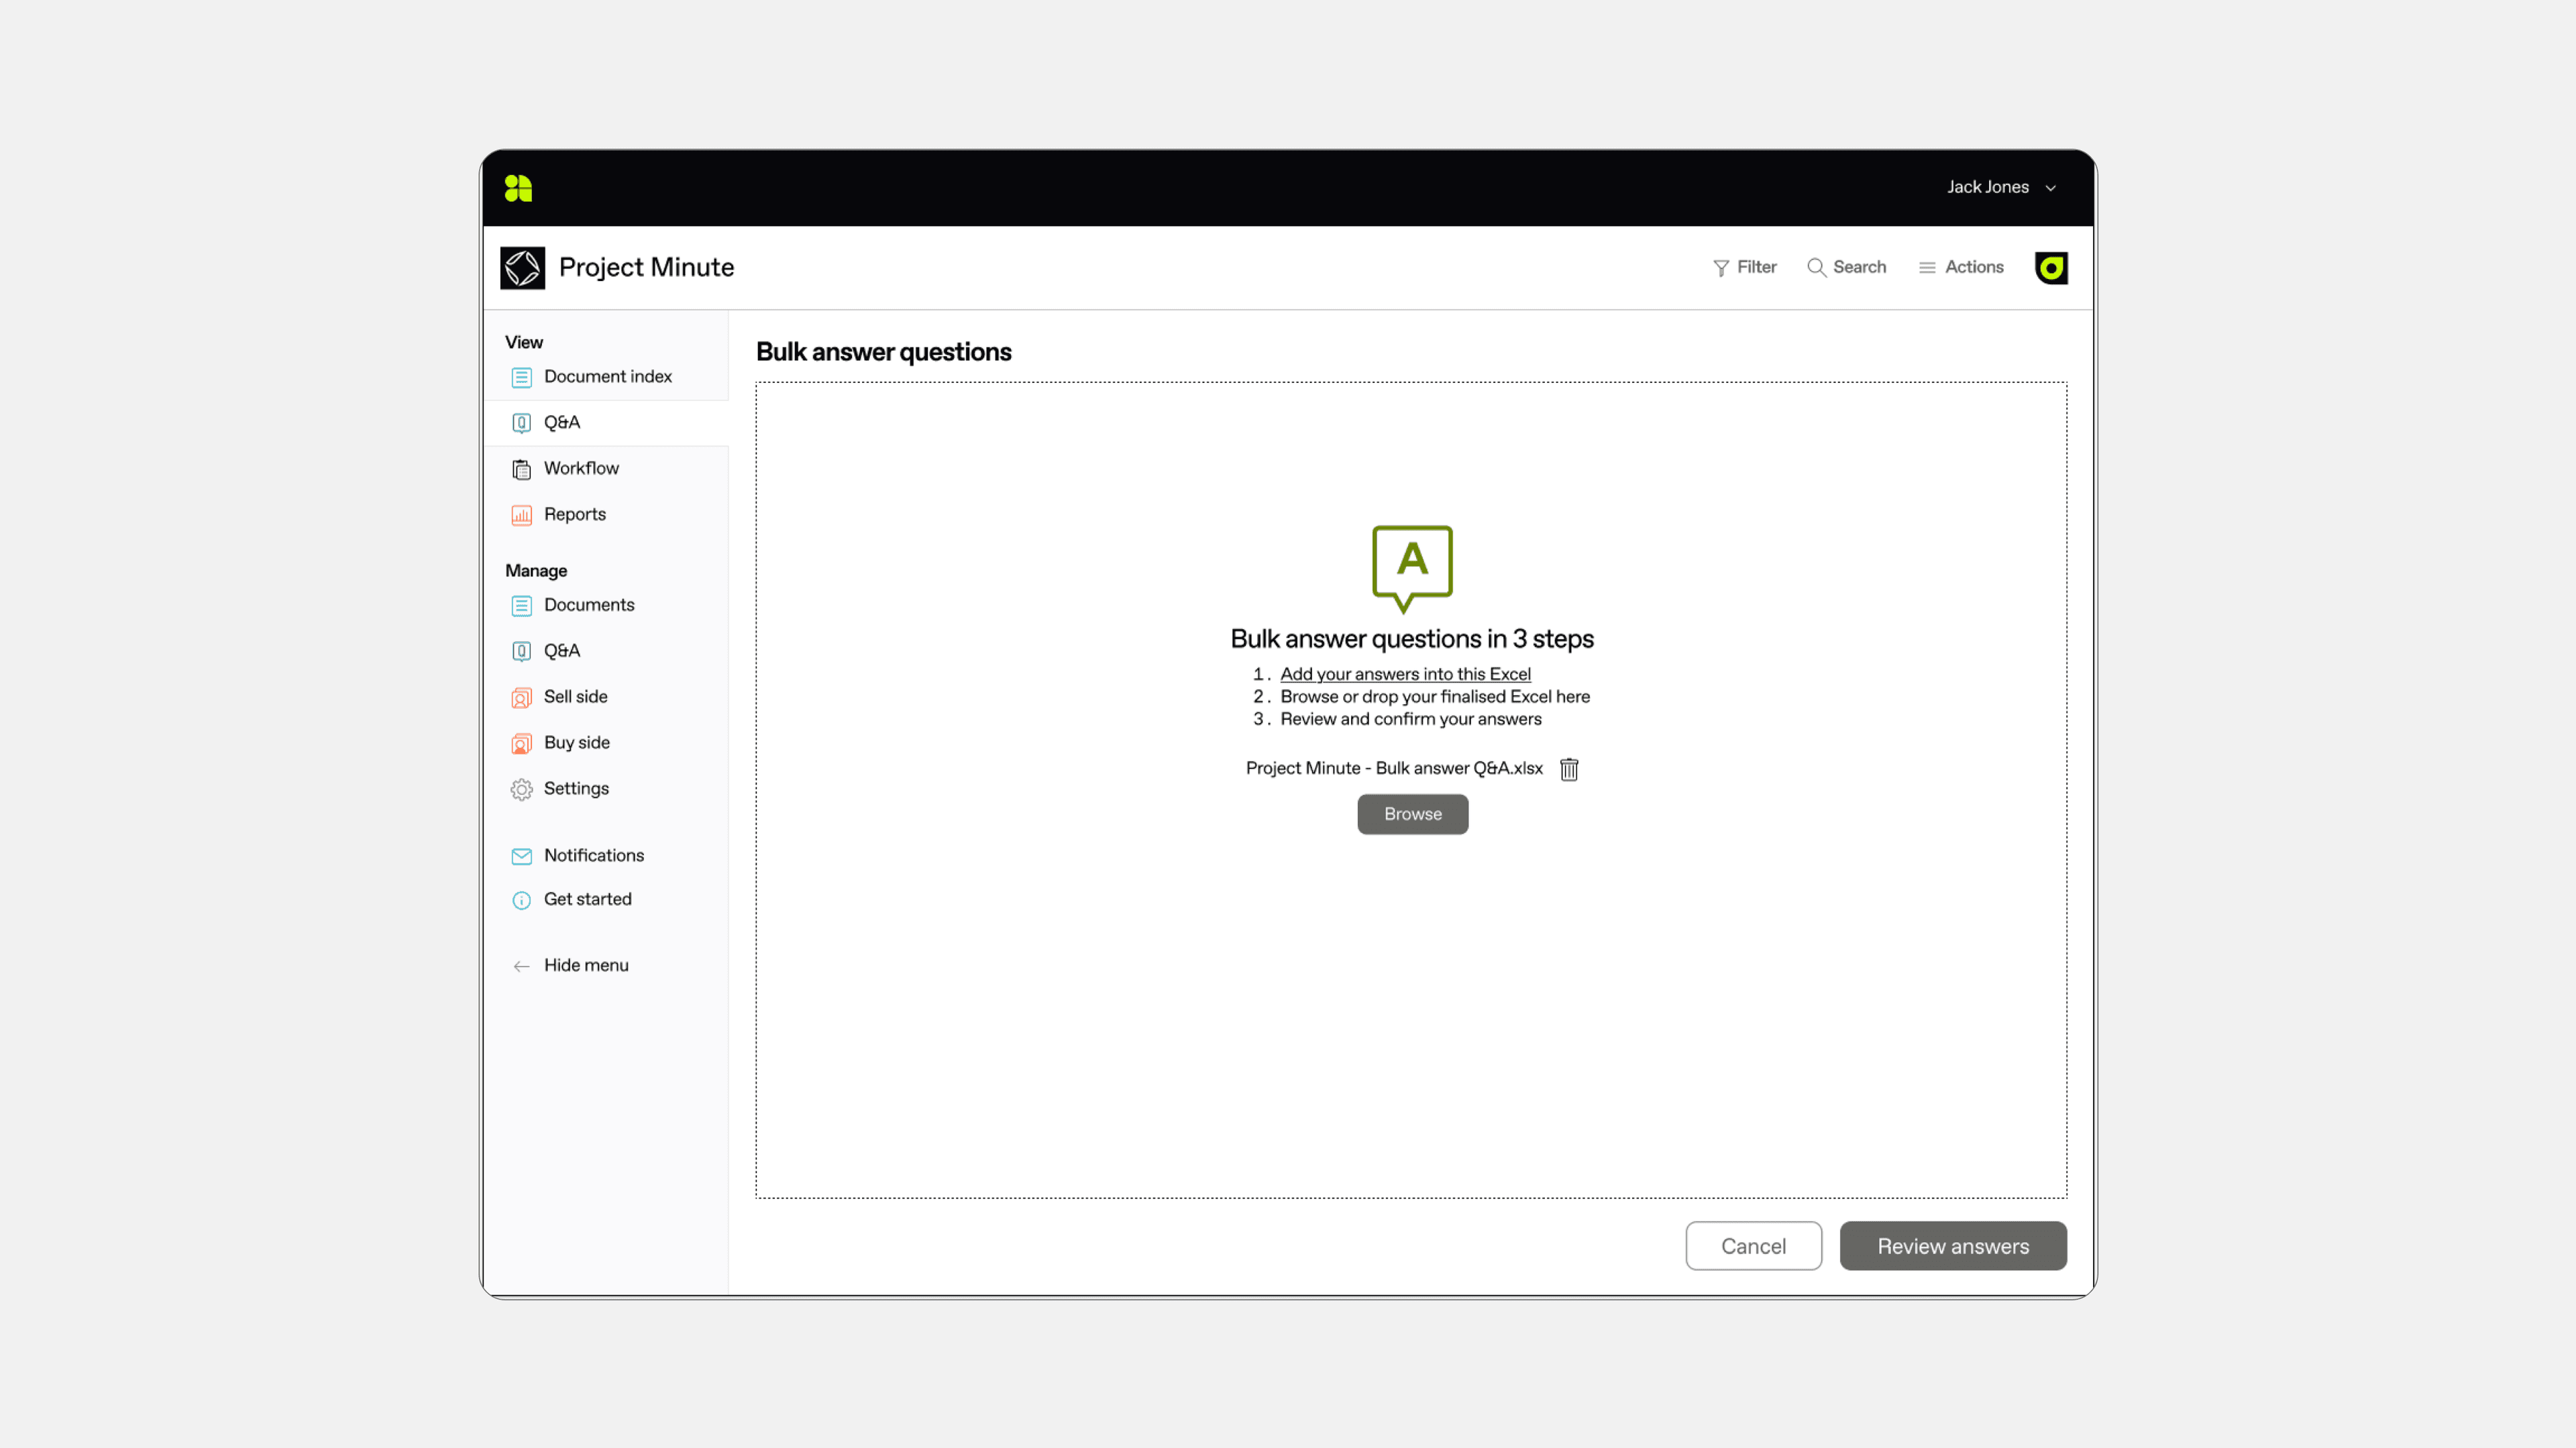Open Search in the header
The width and height of the screenshot is (2576, 1448).
pos(1859,267)
